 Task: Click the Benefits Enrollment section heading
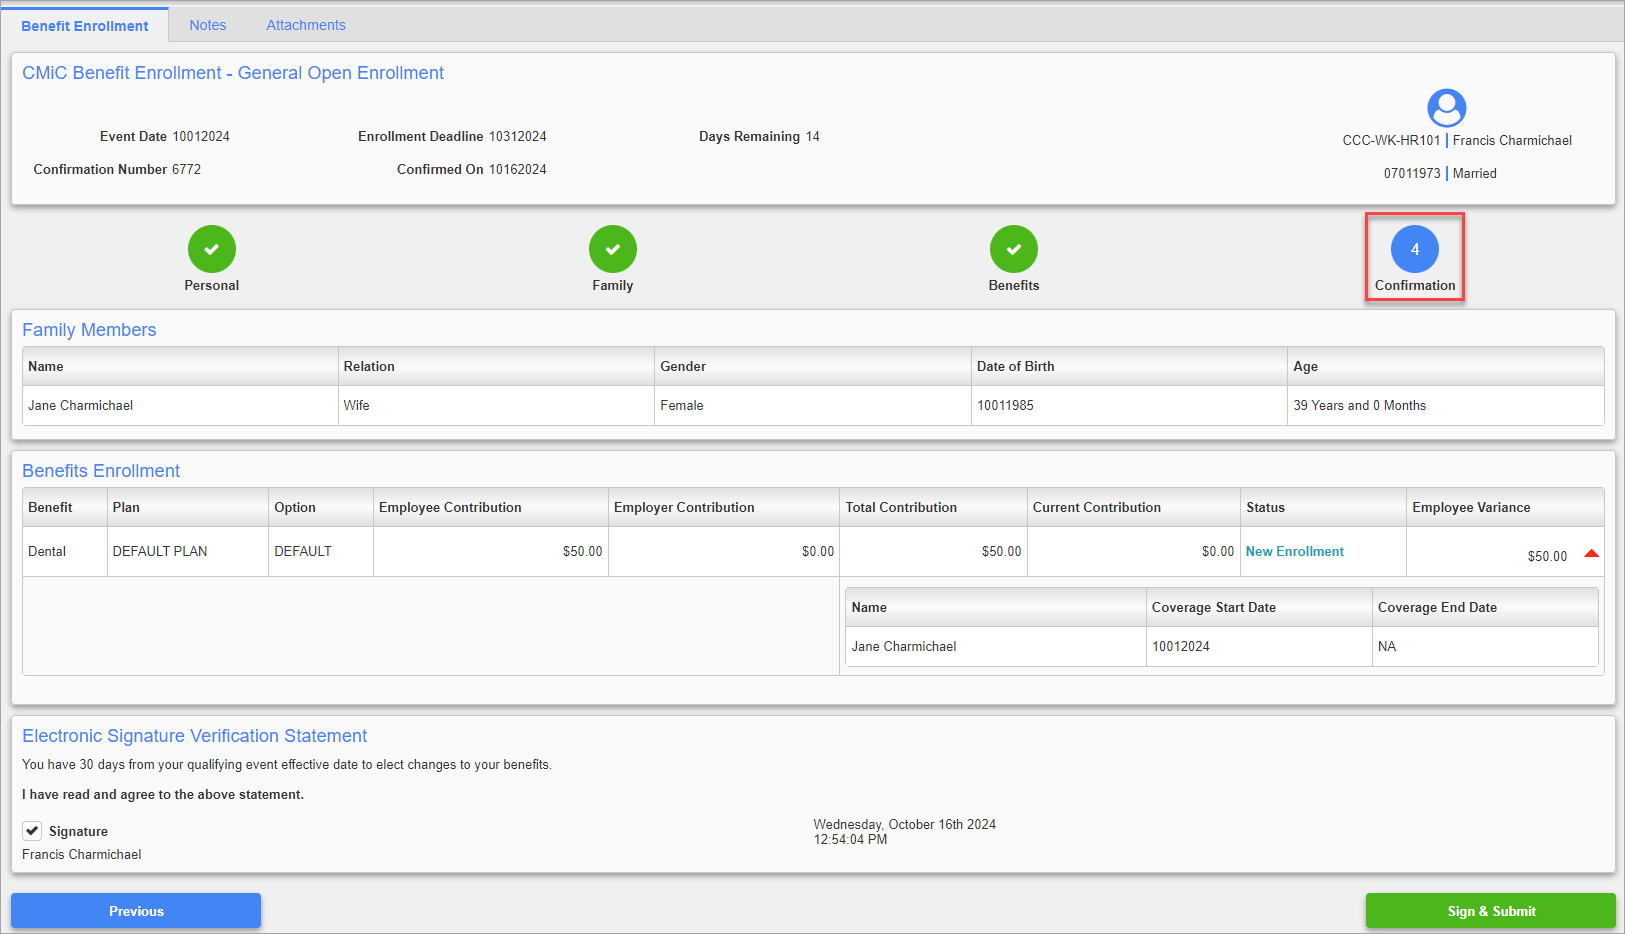click(x=101, y=471)
